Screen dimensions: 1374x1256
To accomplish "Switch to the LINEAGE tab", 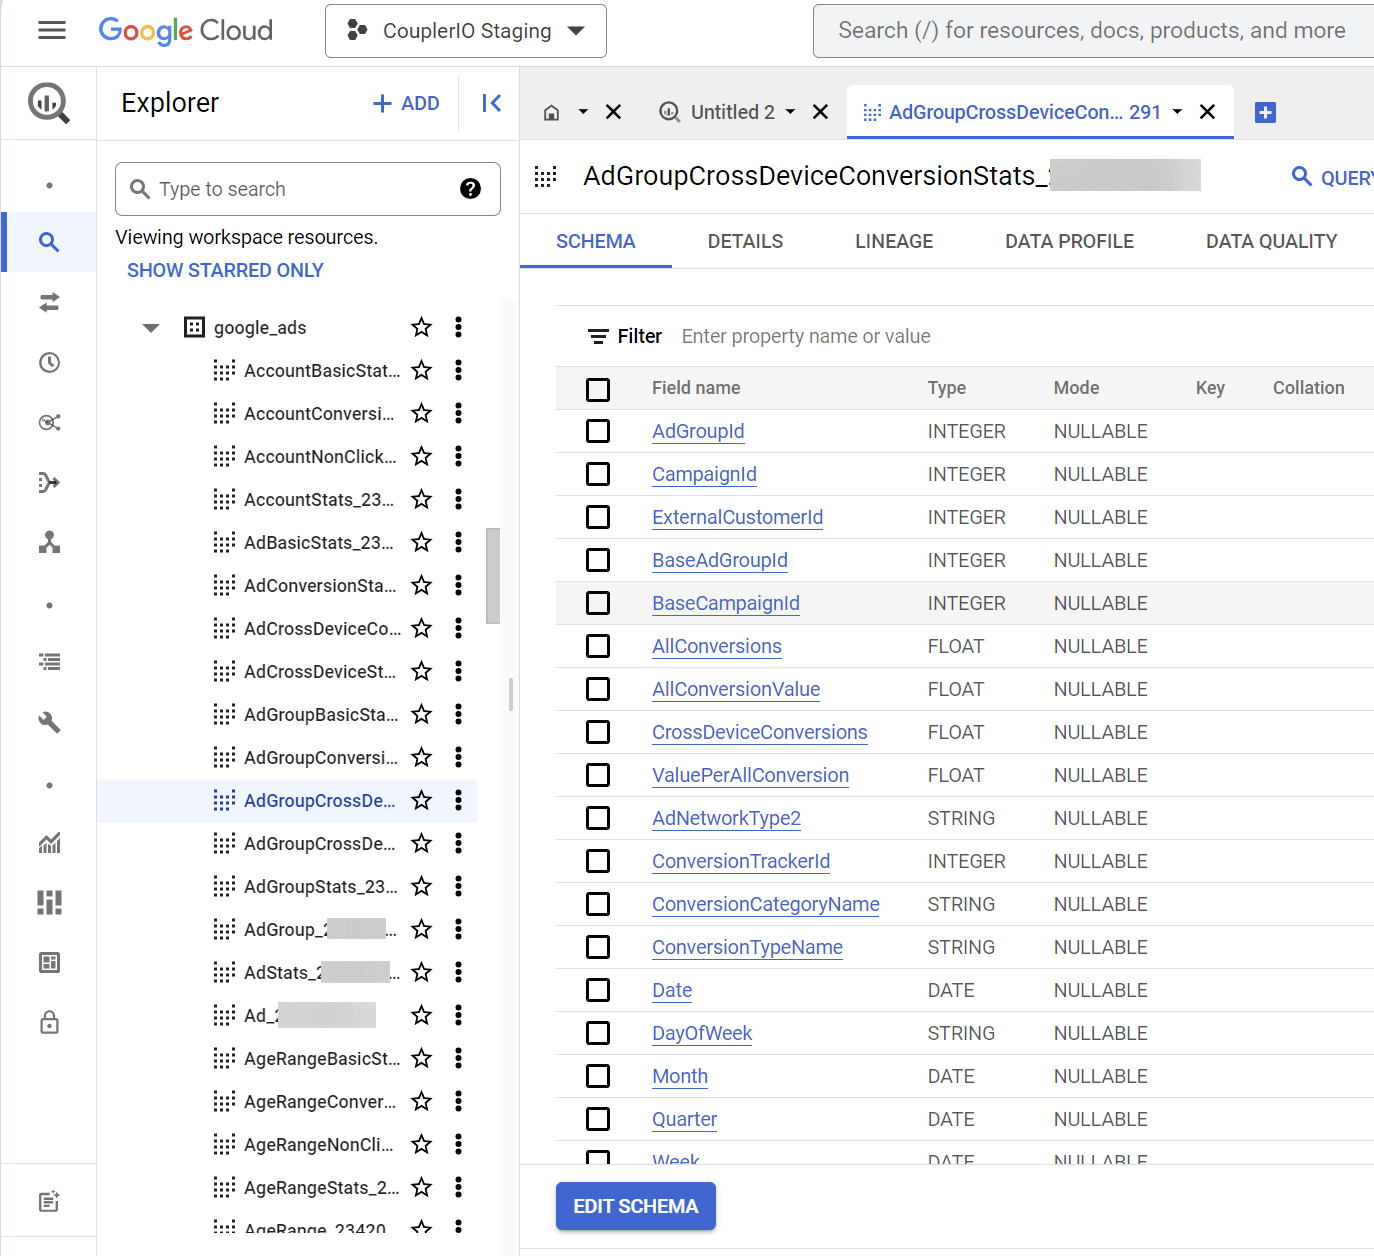I will (894, 241).
